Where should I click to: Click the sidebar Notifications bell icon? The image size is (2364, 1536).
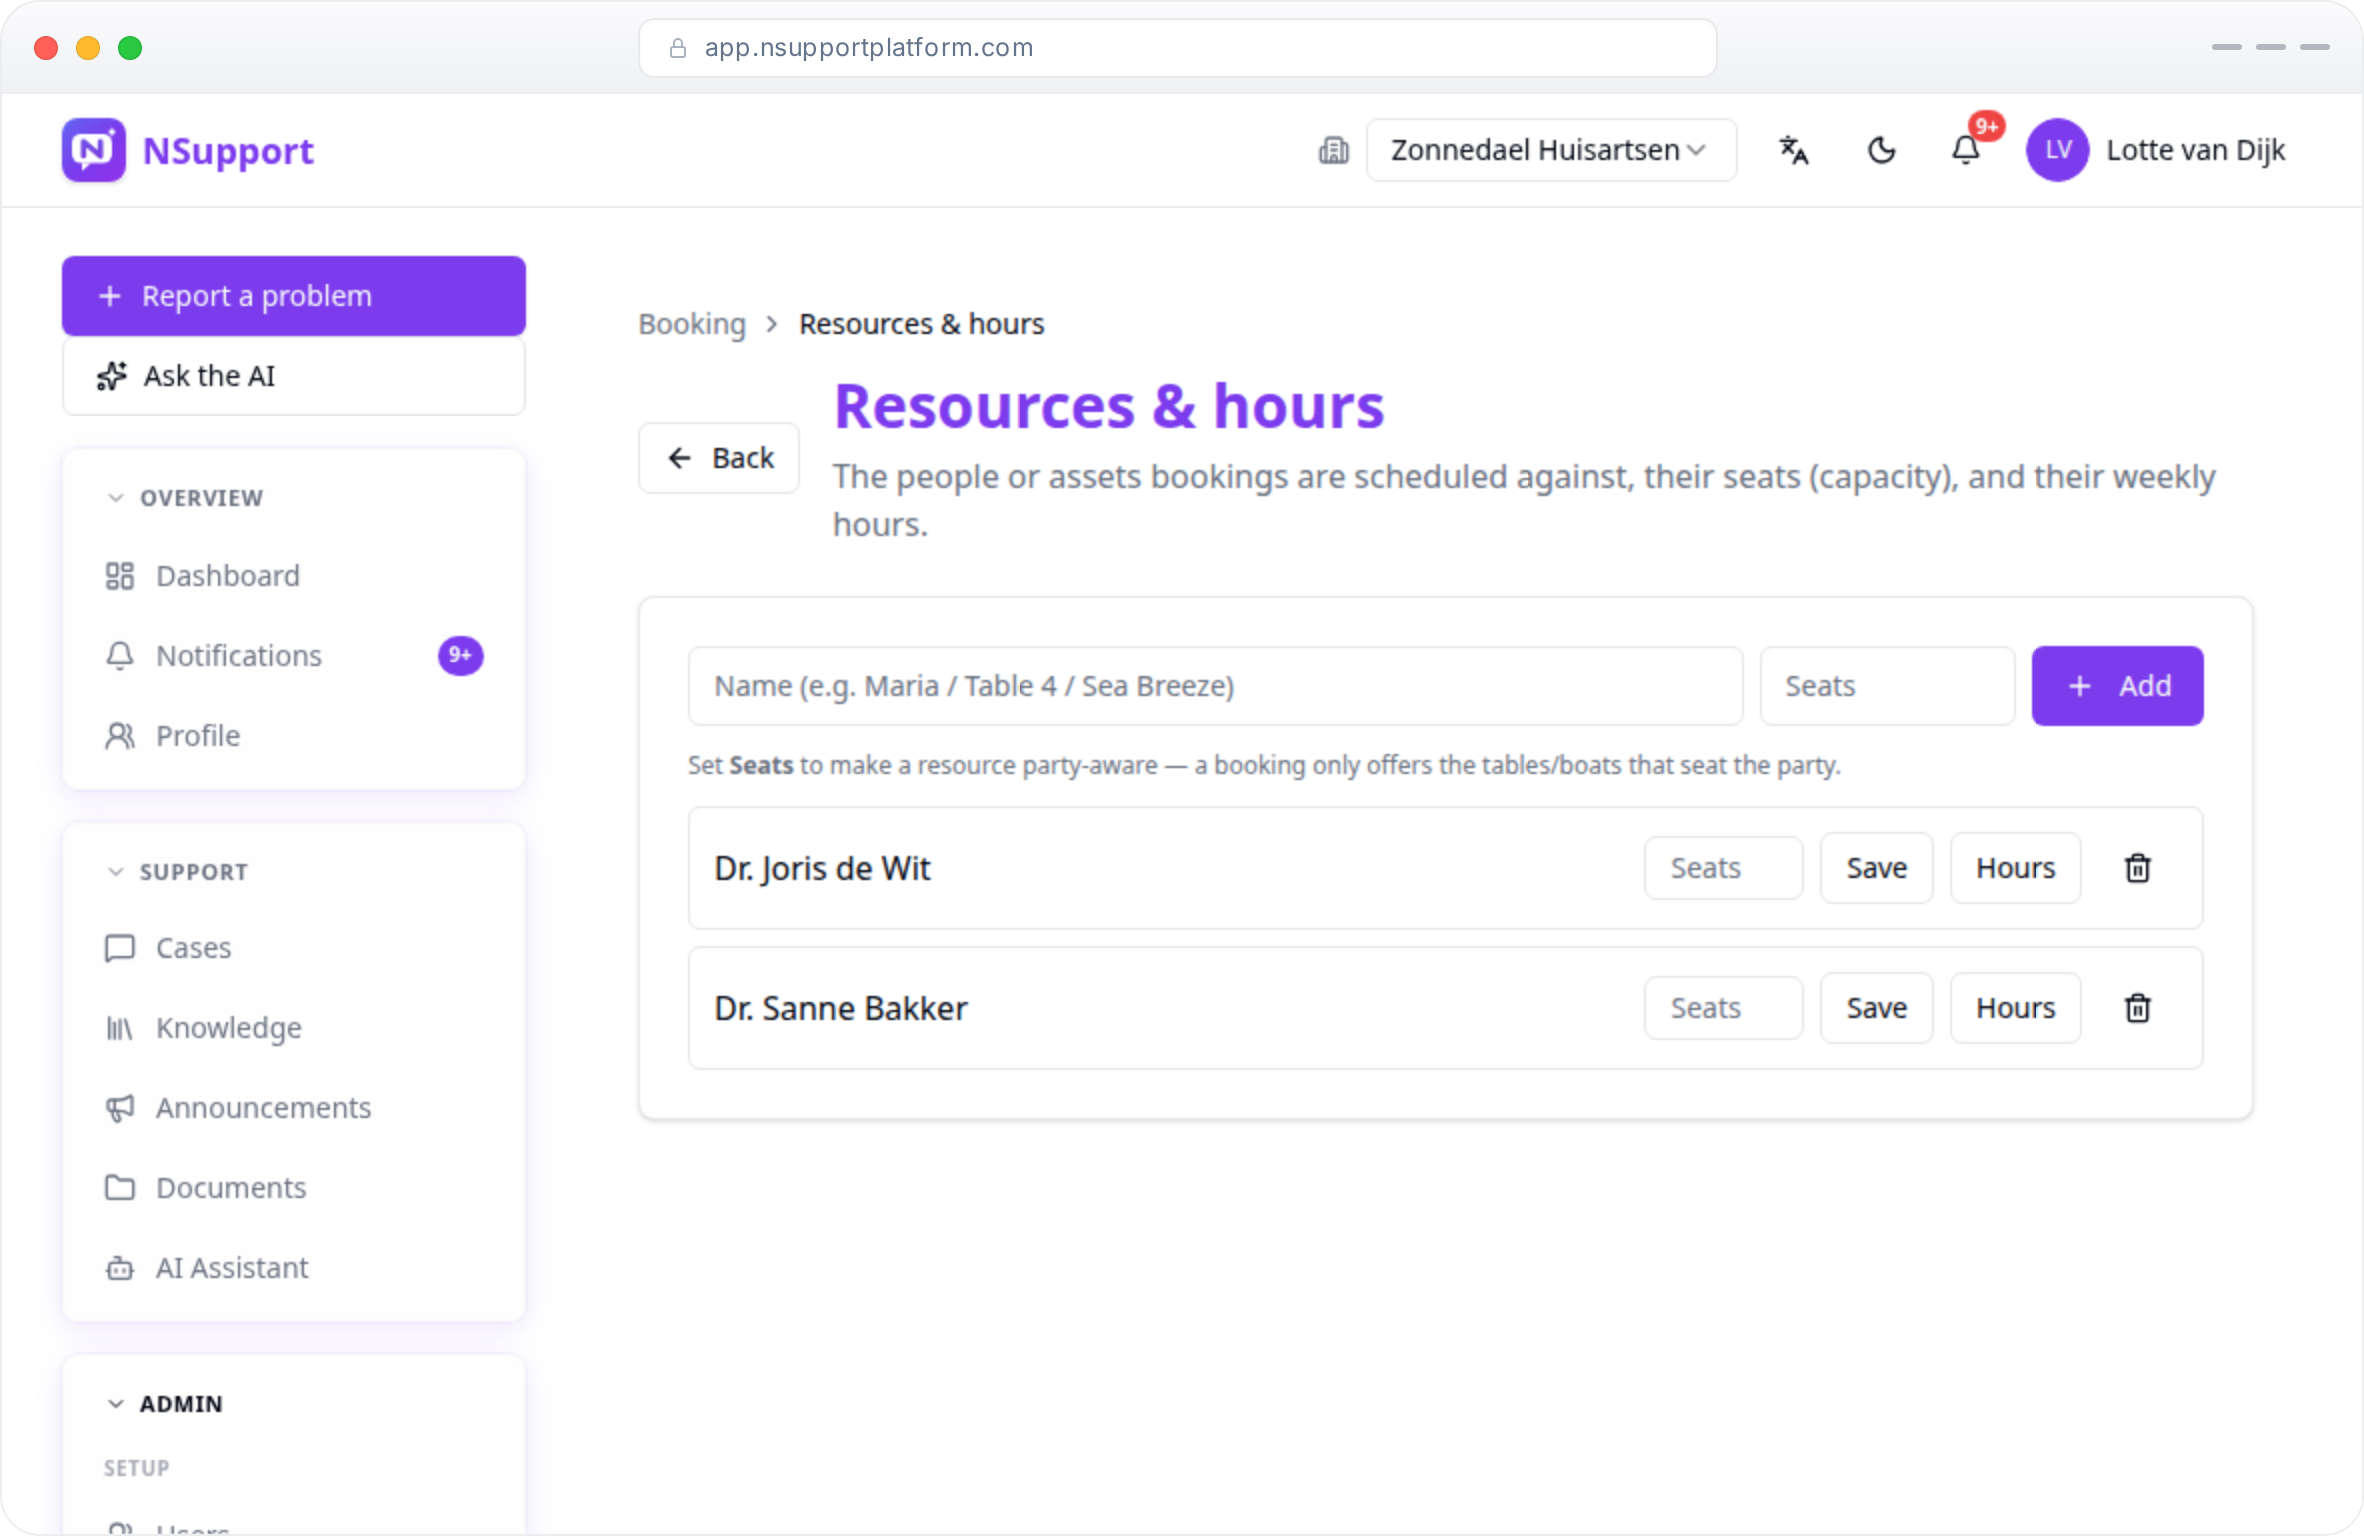point(120,656)
